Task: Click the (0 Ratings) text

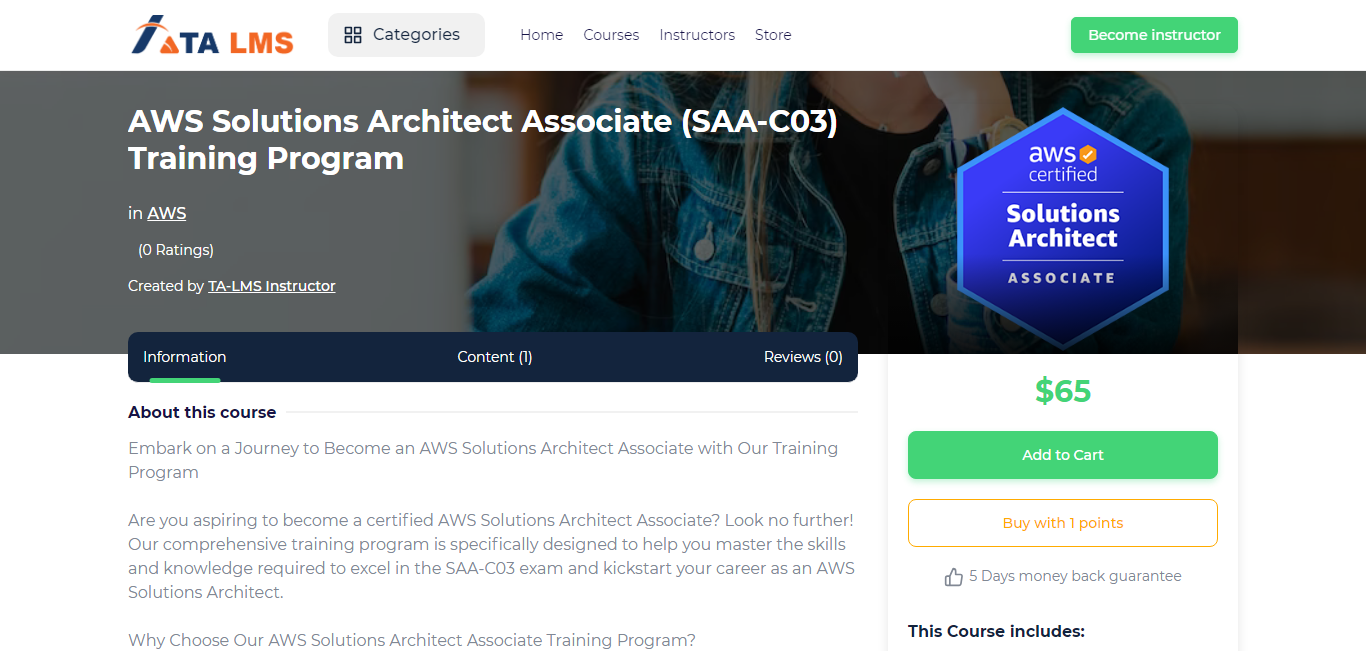Action: [176, 250]
